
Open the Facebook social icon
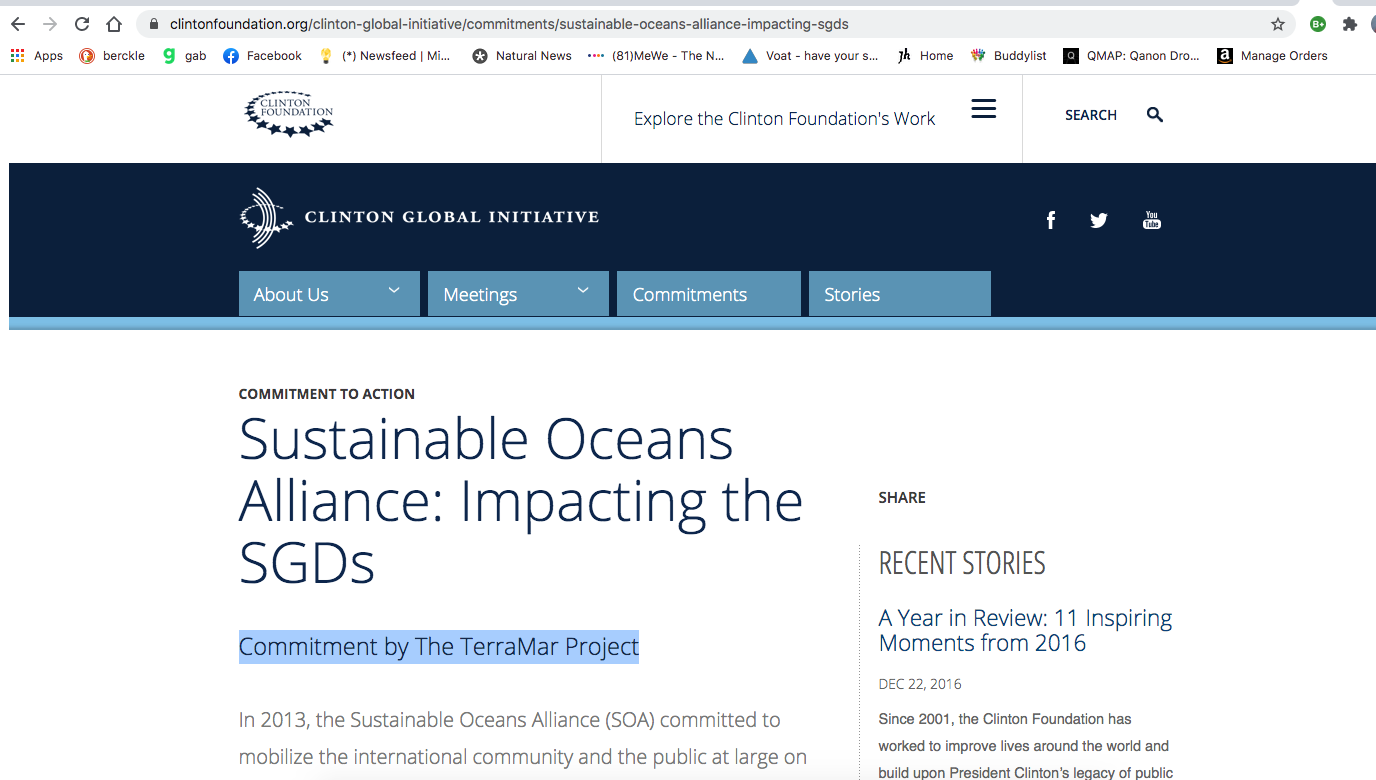coord(1051,220)
